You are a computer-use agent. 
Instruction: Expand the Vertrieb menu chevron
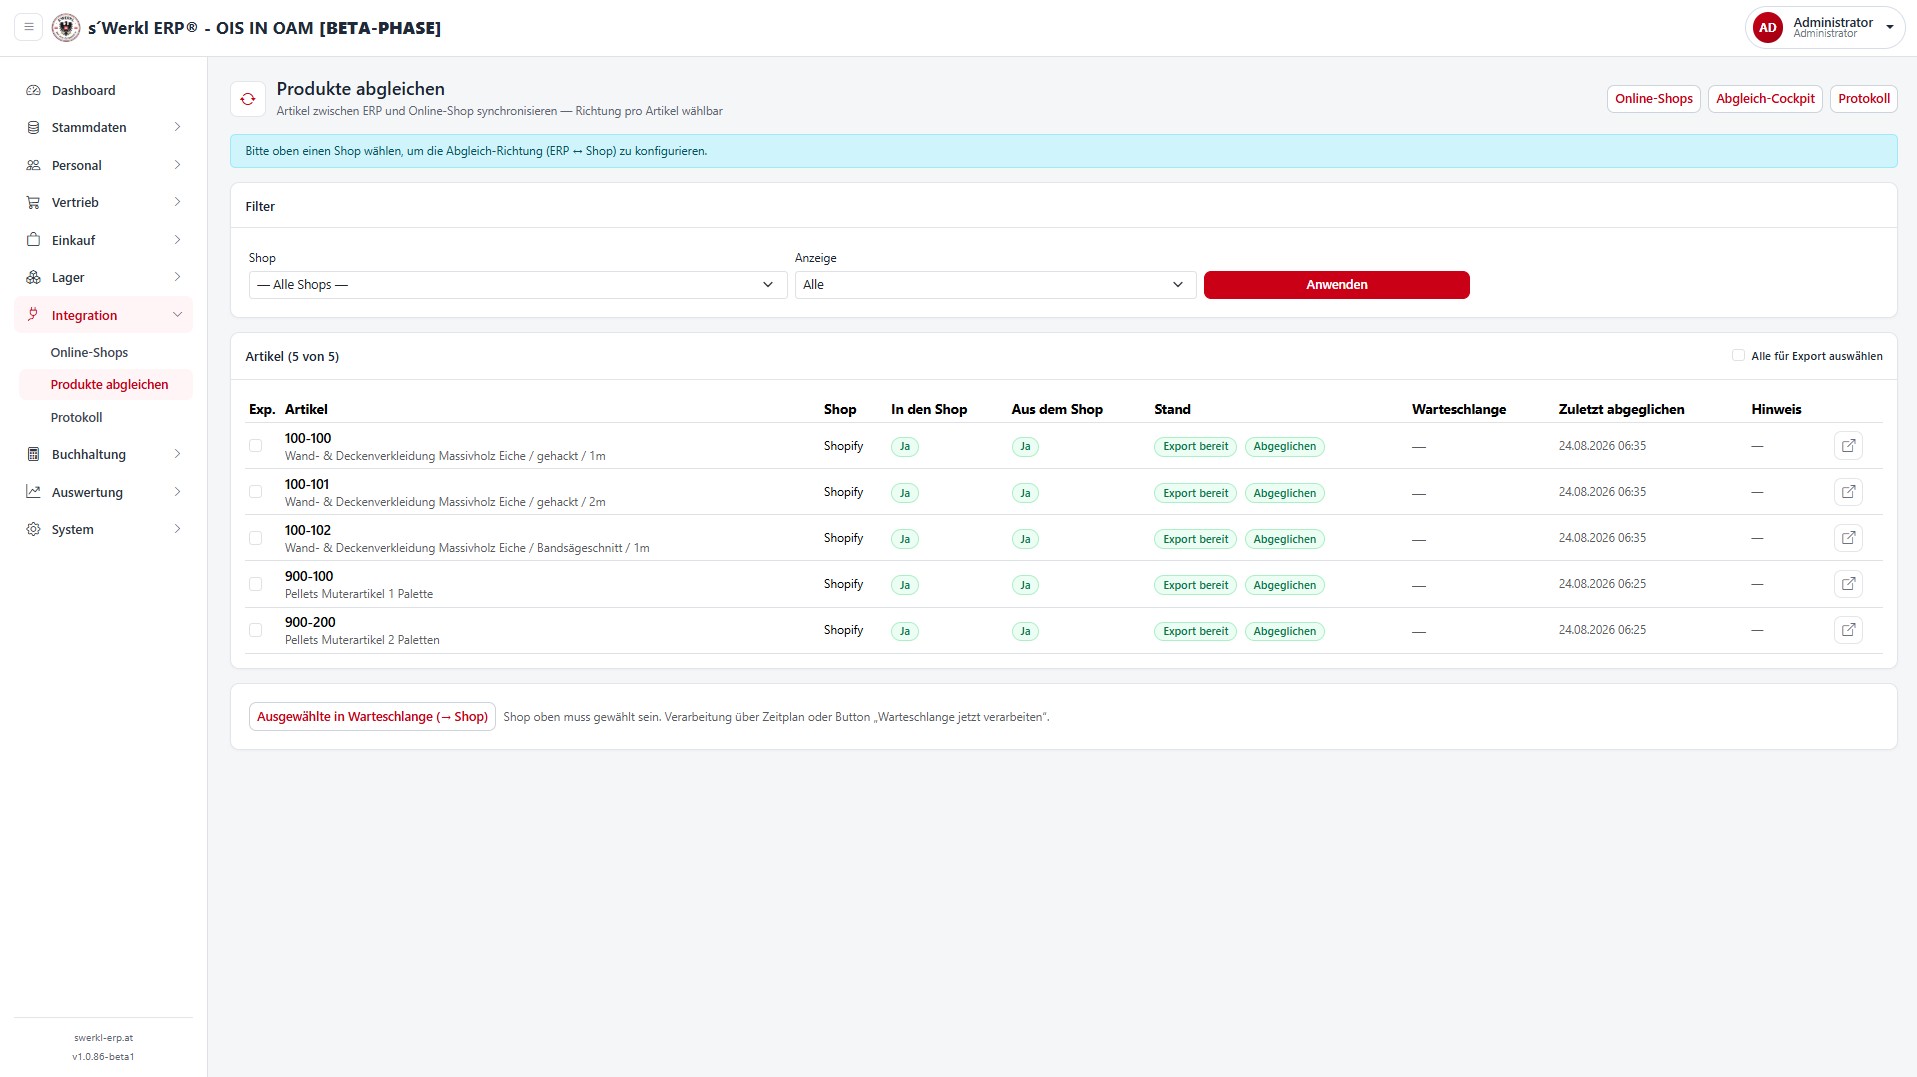pyautogui.click(x=177, y=202)
